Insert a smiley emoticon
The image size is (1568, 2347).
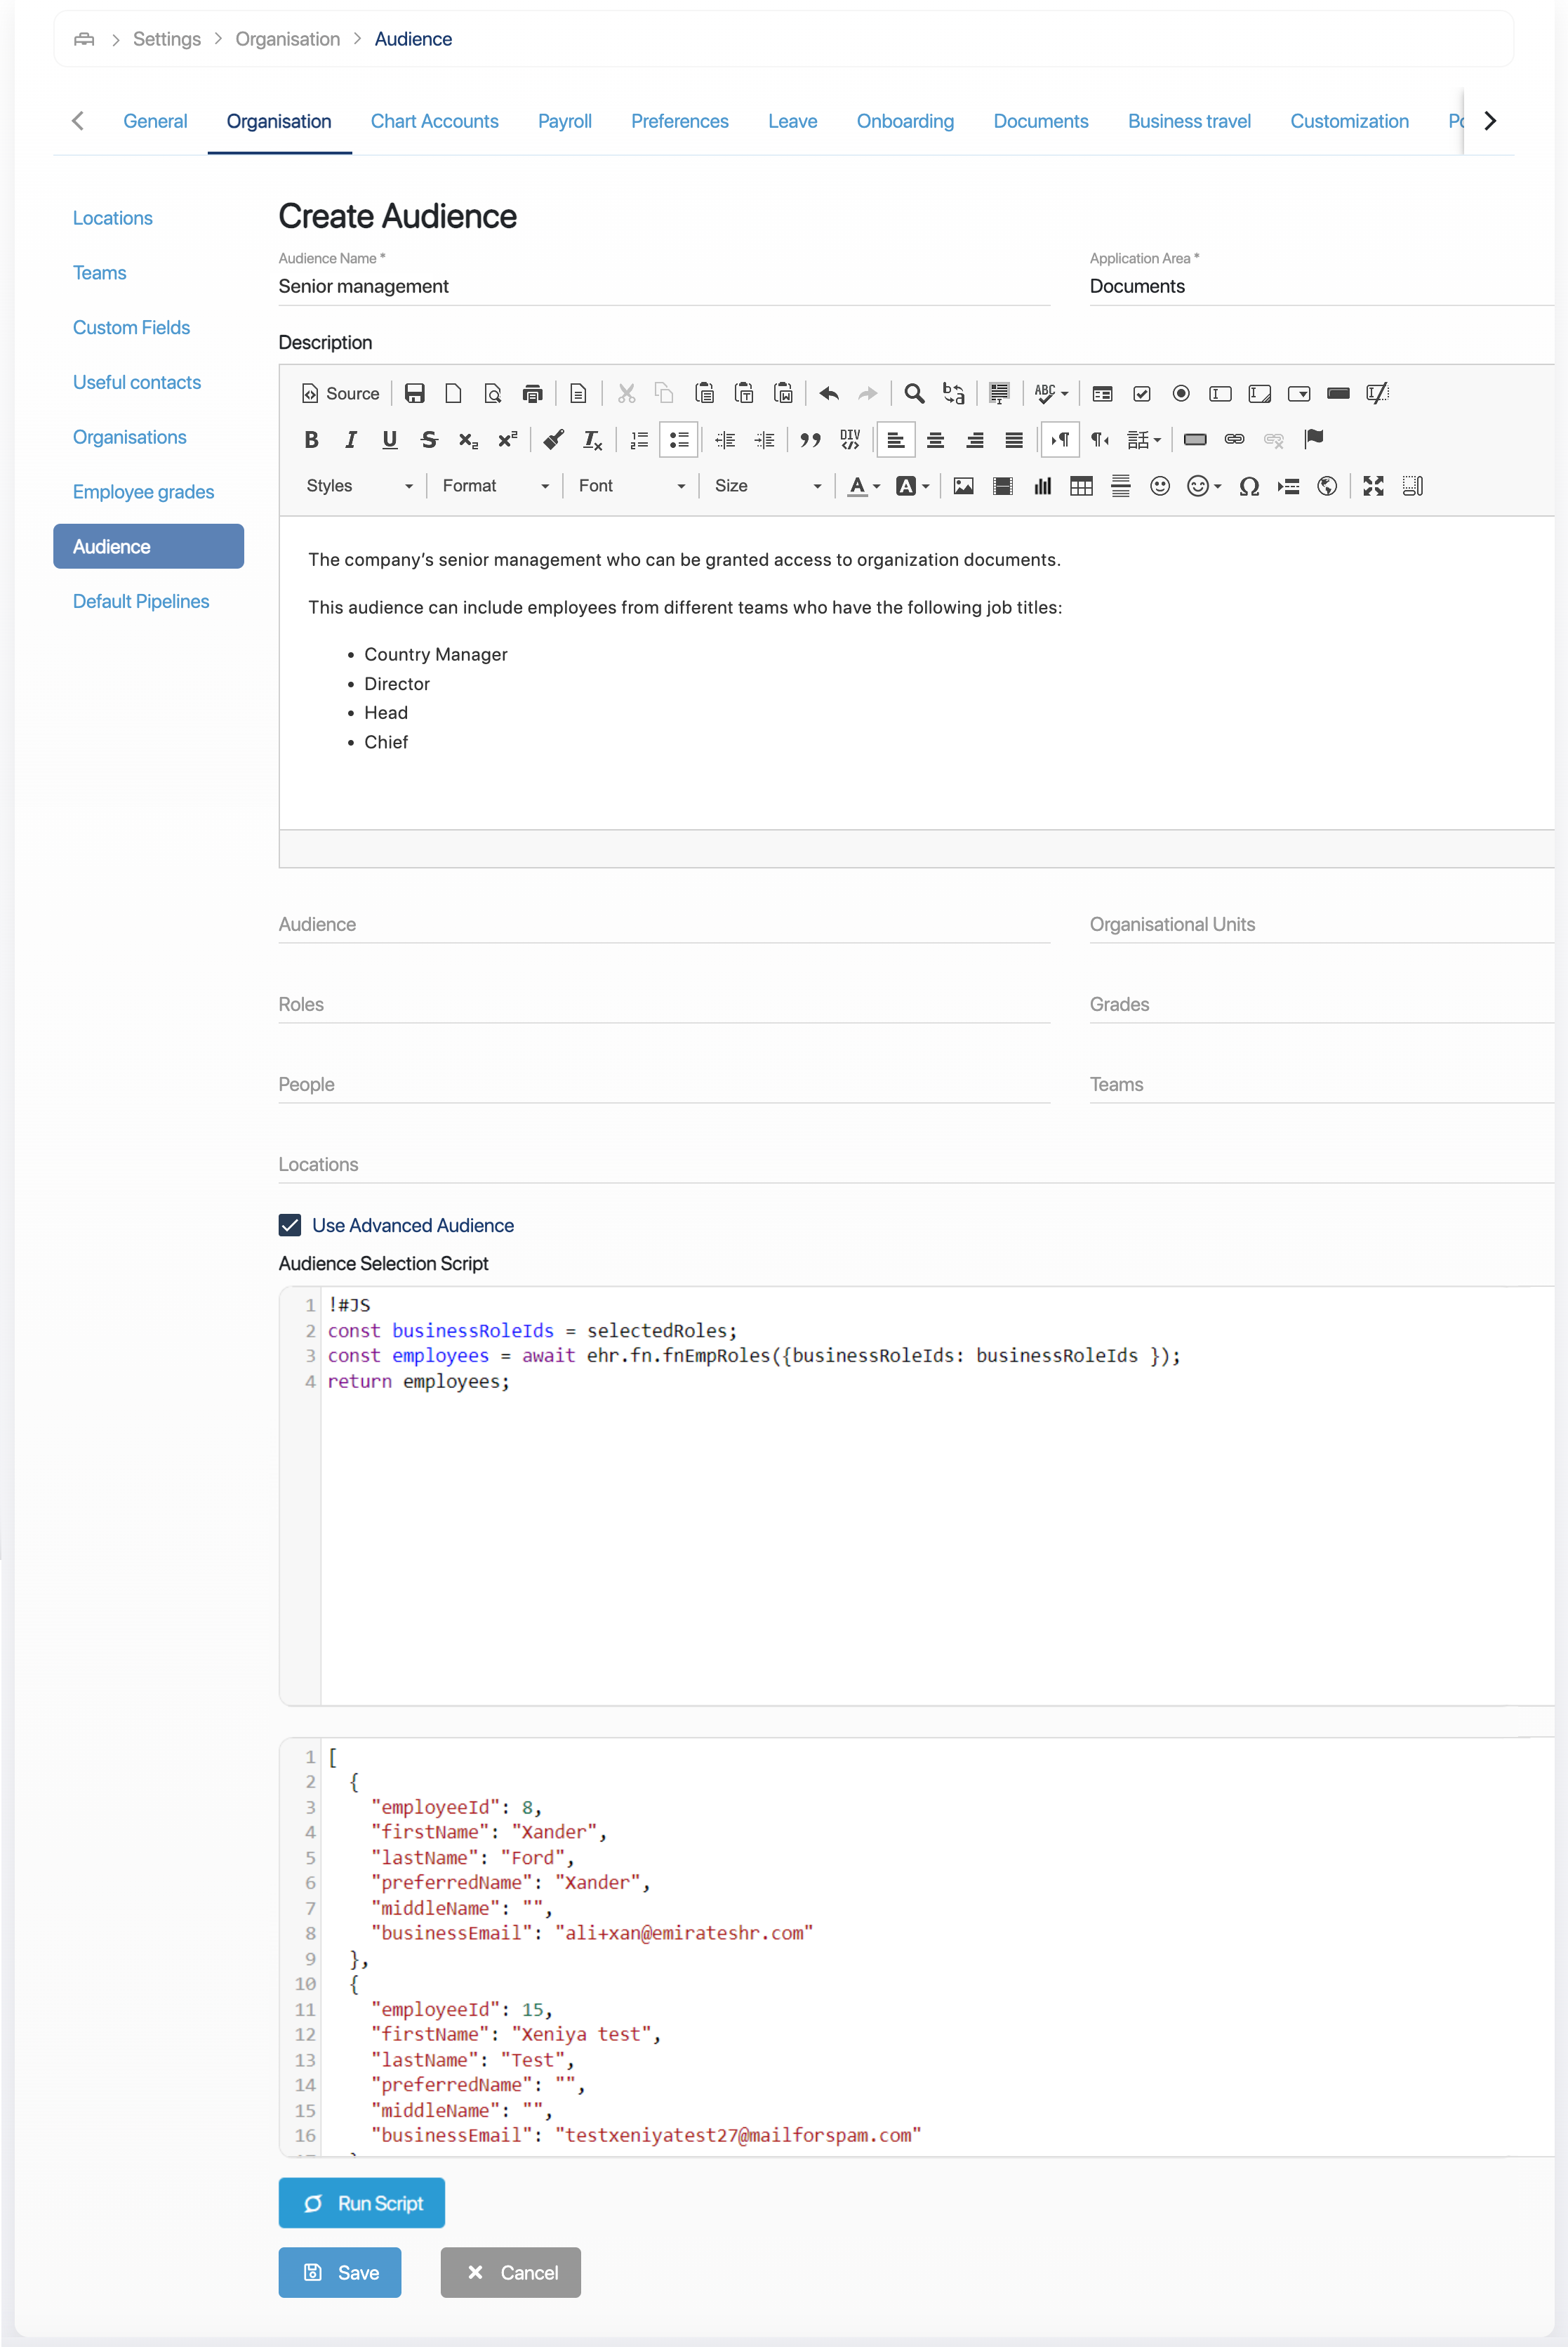1160,485
